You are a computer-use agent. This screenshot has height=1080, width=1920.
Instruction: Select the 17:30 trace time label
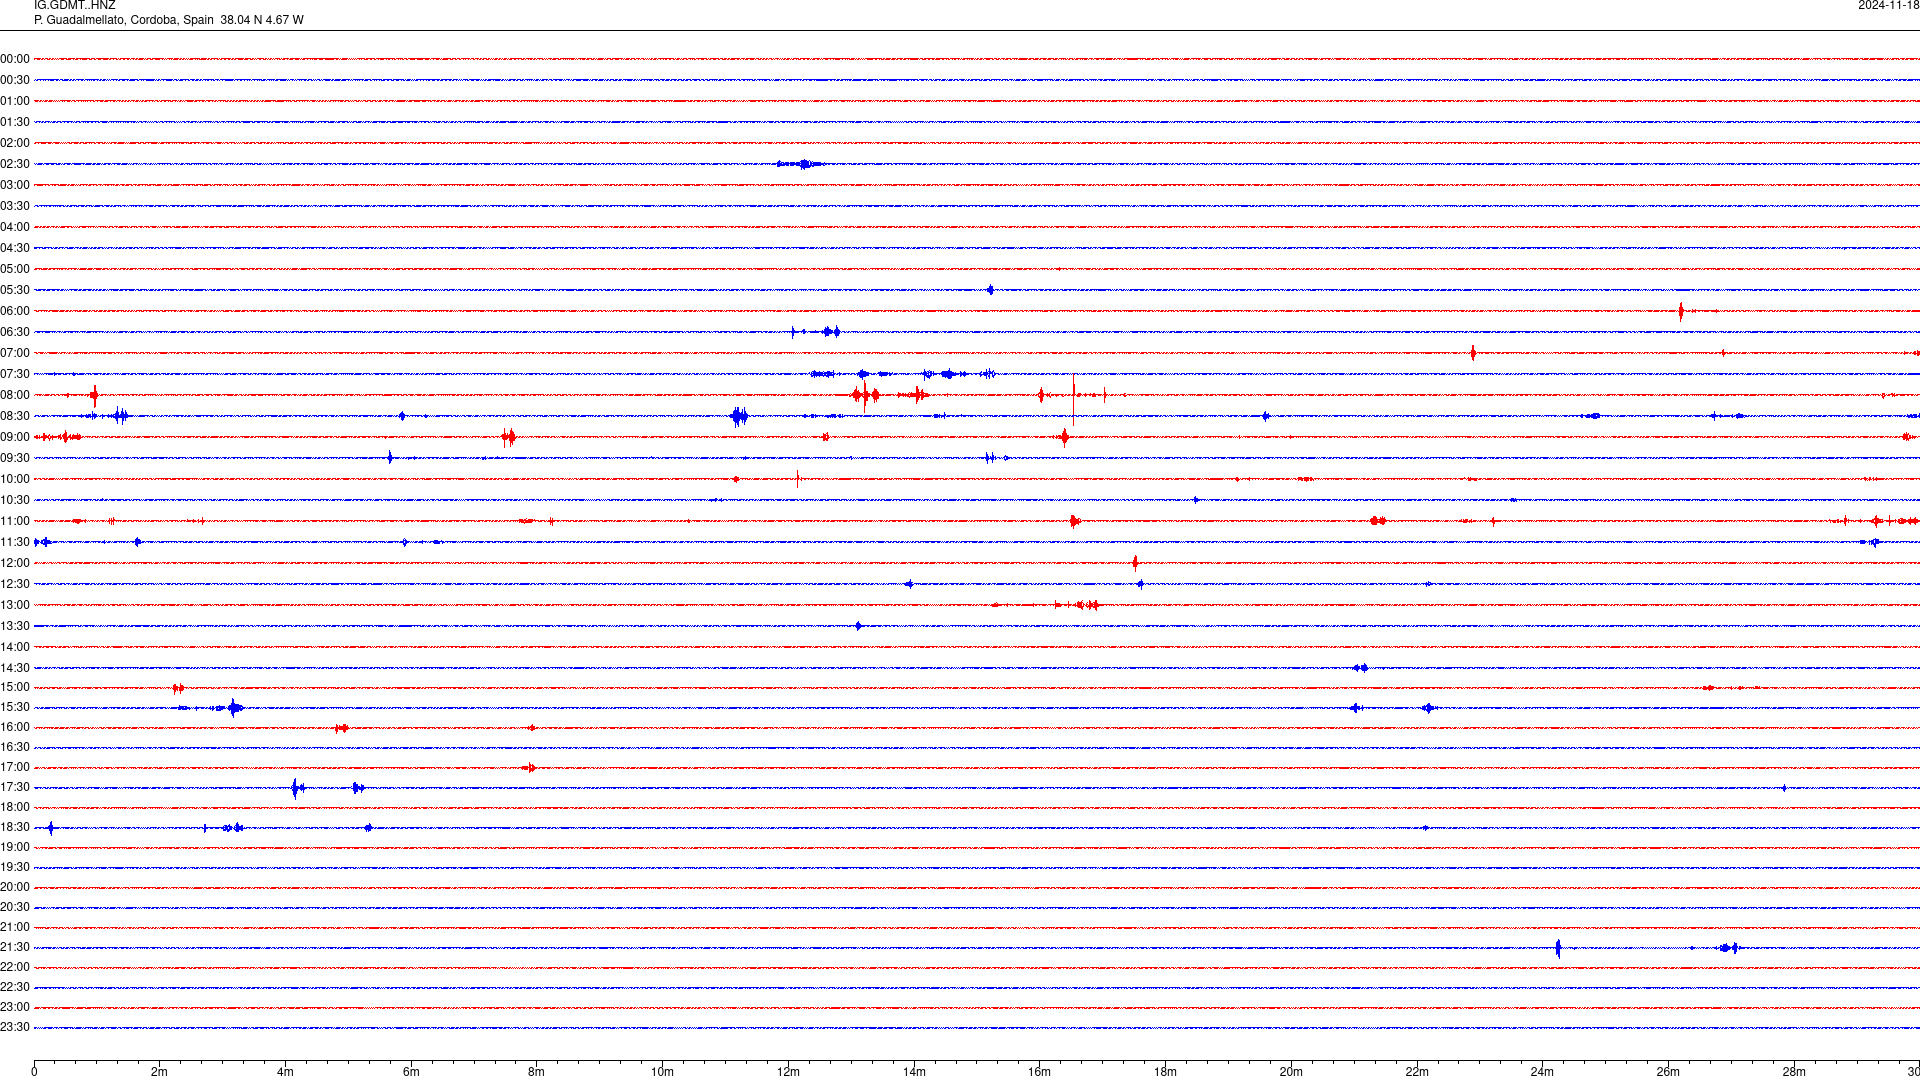pyautogui.click(x=15, y=787)
